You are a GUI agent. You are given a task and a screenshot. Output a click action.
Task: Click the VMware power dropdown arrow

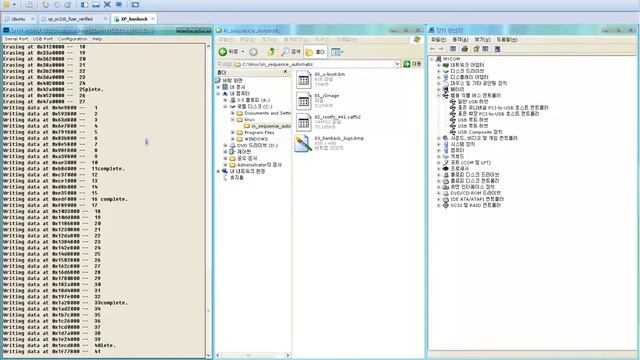pos(14,4)
